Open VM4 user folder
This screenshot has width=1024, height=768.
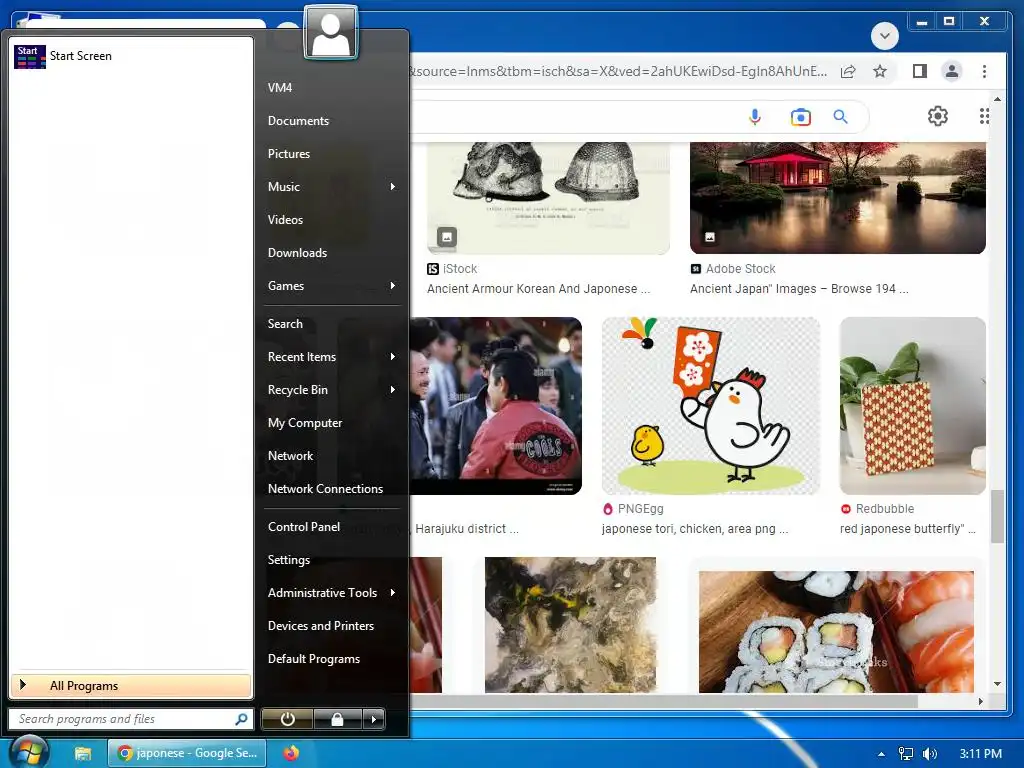[x=280, y=88]
